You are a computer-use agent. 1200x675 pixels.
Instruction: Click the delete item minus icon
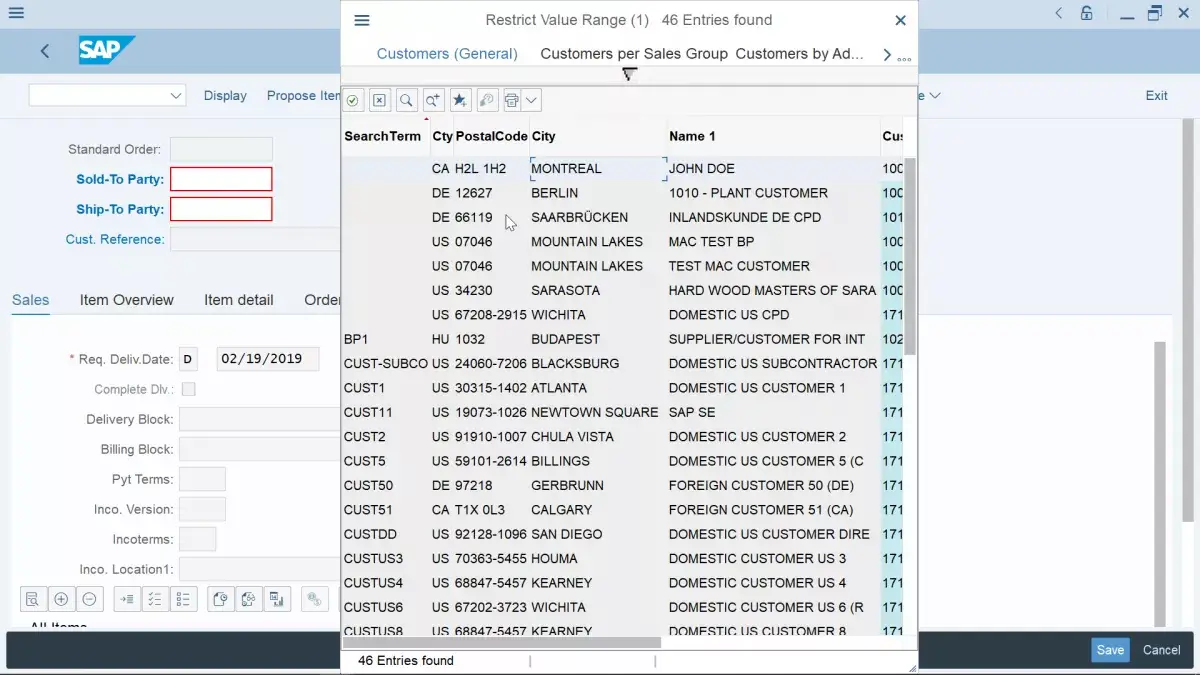[89, 599]
